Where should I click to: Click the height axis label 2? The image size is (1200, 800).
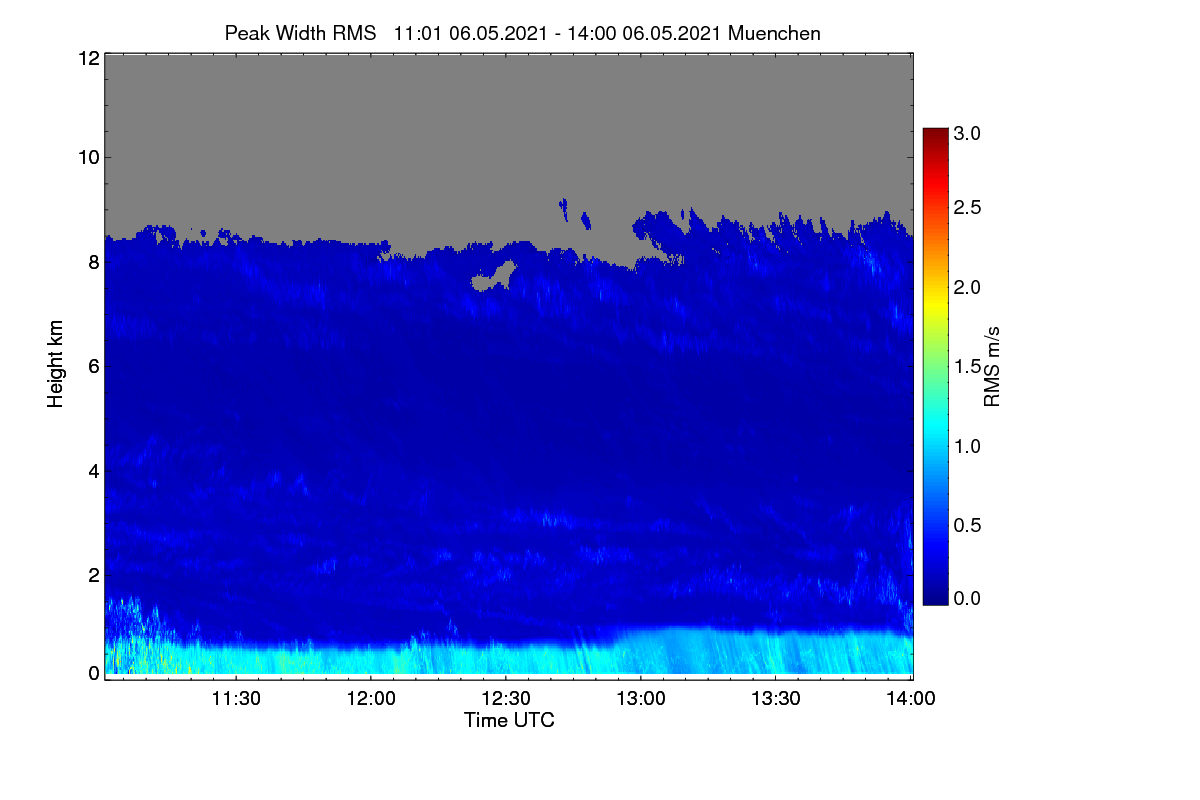92,574
